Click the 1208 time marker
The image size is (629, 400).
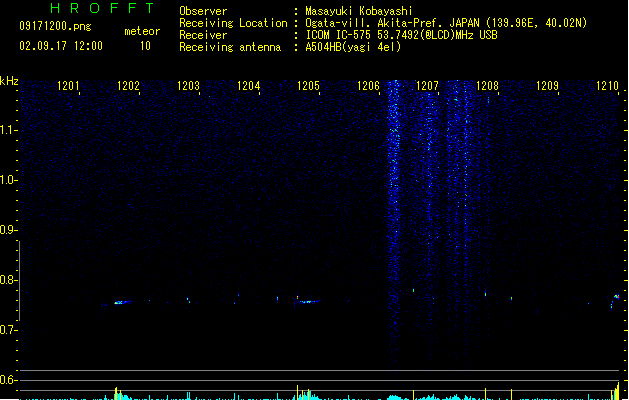pyautogui.click(x=487, y=86)
